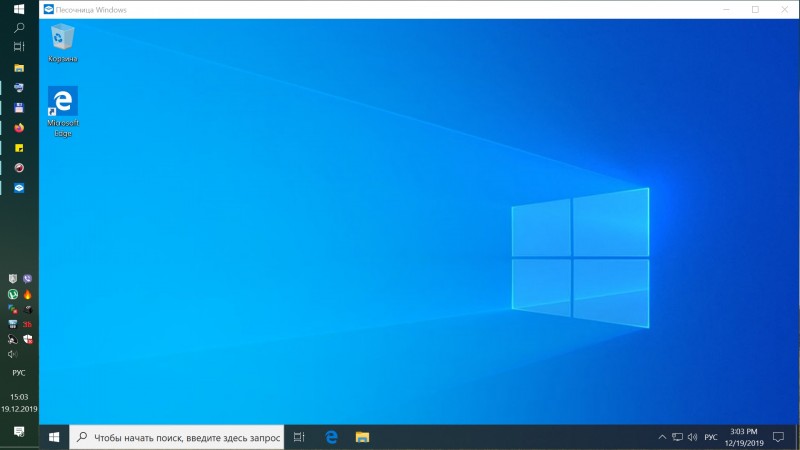The image size is (800, 450).
Task: Click the host volume speaker icon
Action: [x=13, y=354]
